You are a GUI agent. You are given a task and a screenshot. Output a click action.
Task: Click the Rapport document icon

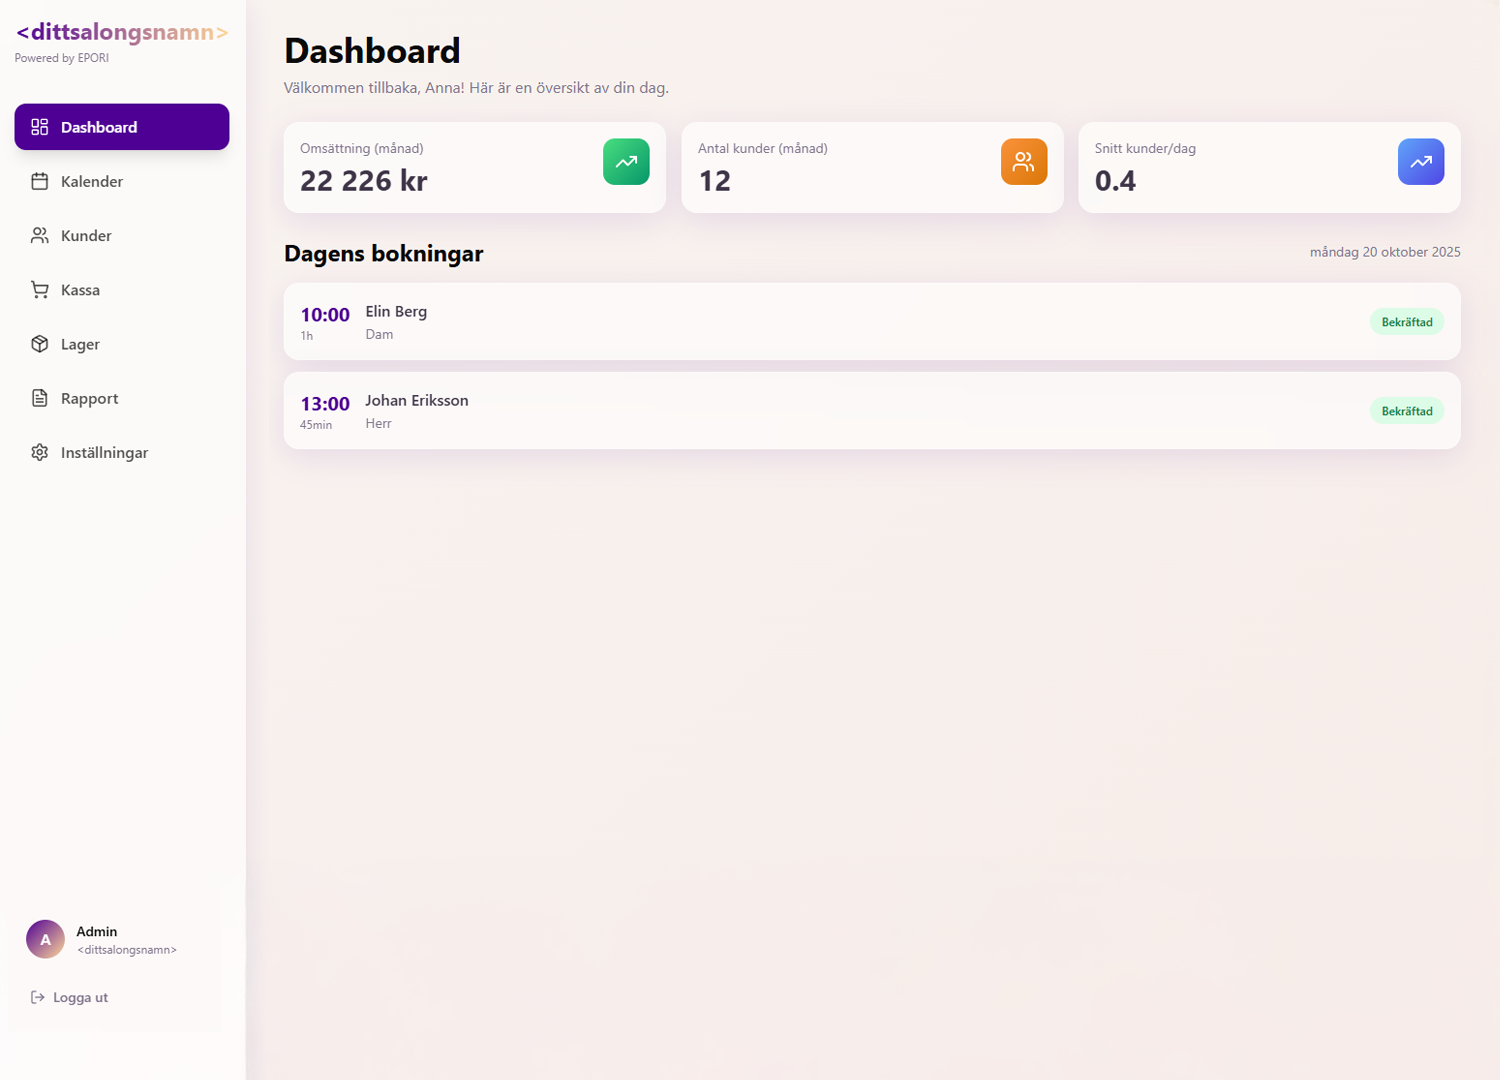40,398
